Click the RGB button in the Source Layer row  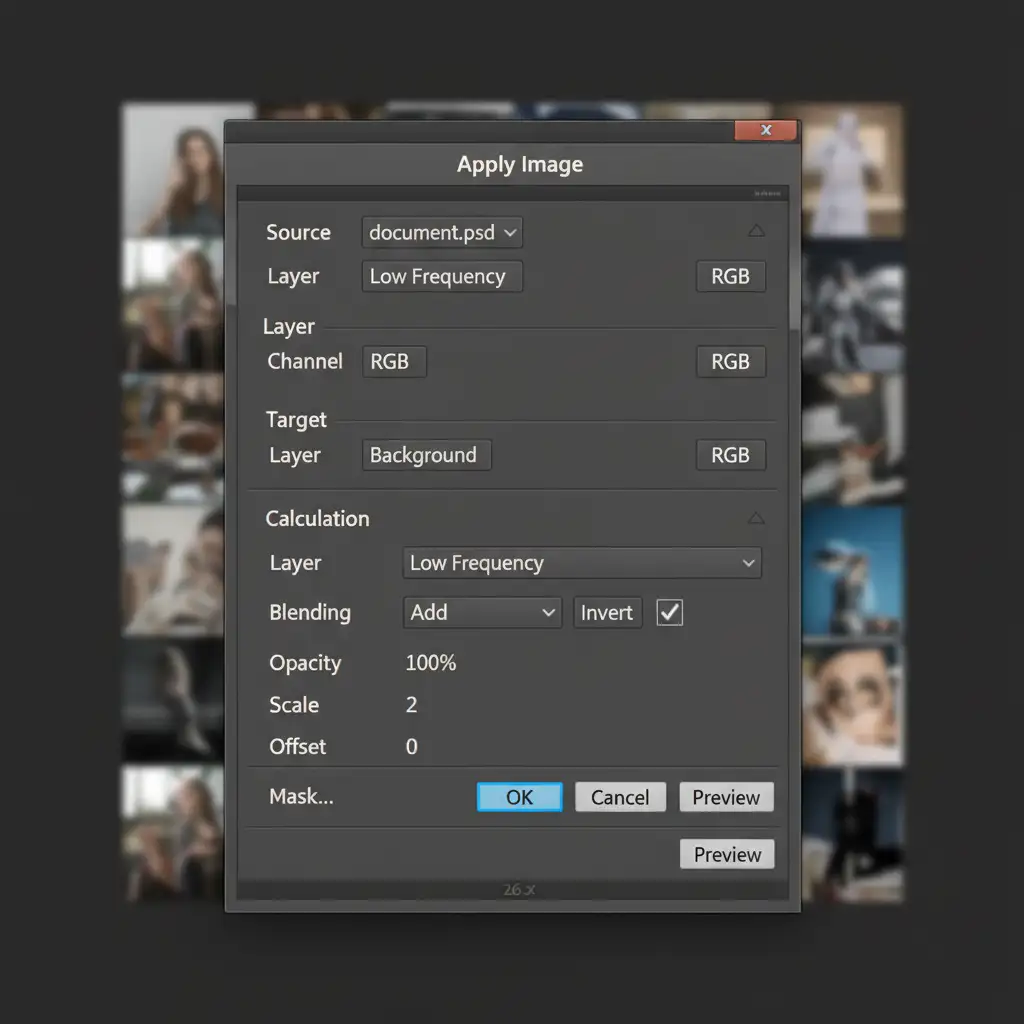point(730,277)
